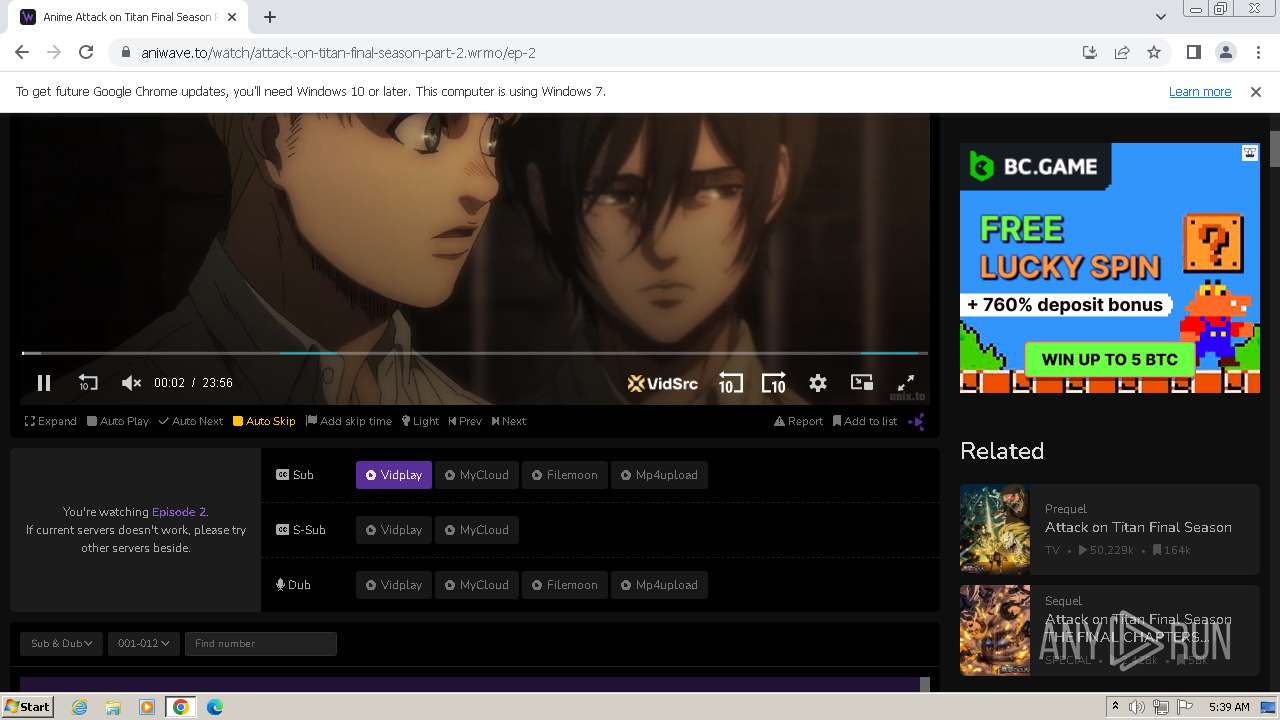The width and height of the screenshot is (1280, 720).
Task: Expand the video player area
Action: [51, 421]
